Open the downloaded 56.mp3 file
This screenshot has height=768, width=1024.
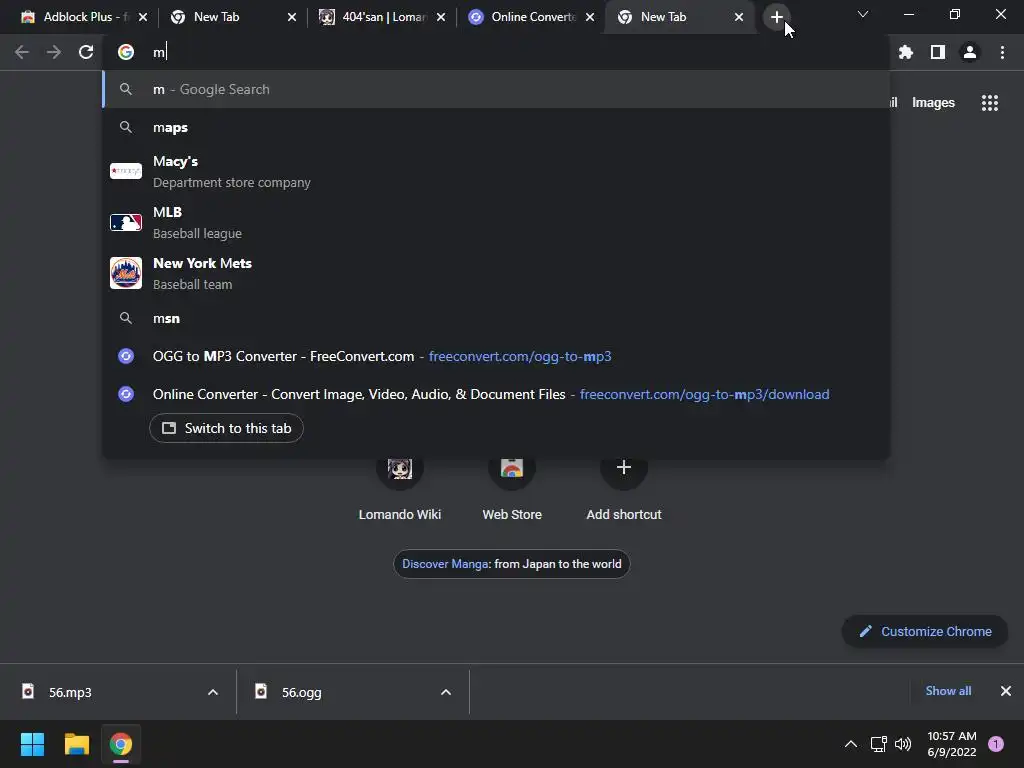click(70, 692)
